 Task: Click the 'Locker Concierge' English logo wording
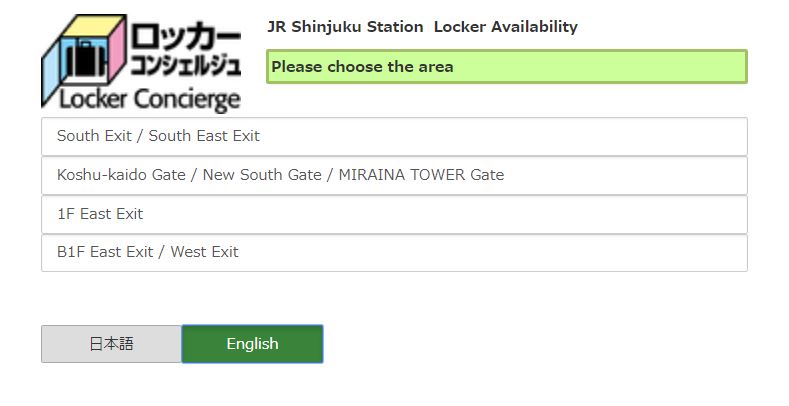(150, 99)
